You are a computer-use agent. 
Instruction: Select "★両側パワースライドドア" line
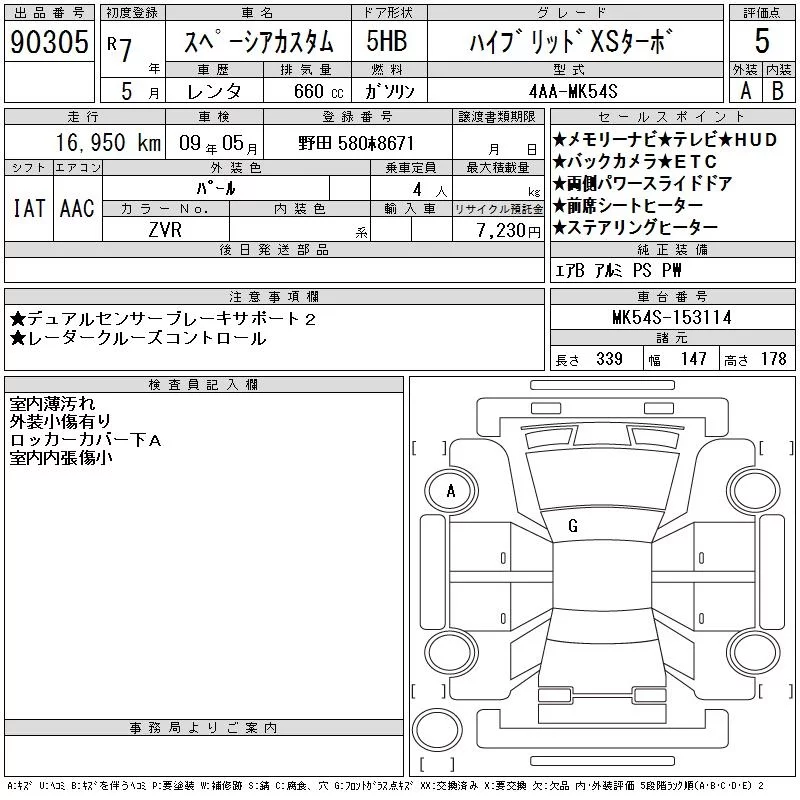point(642,184)
